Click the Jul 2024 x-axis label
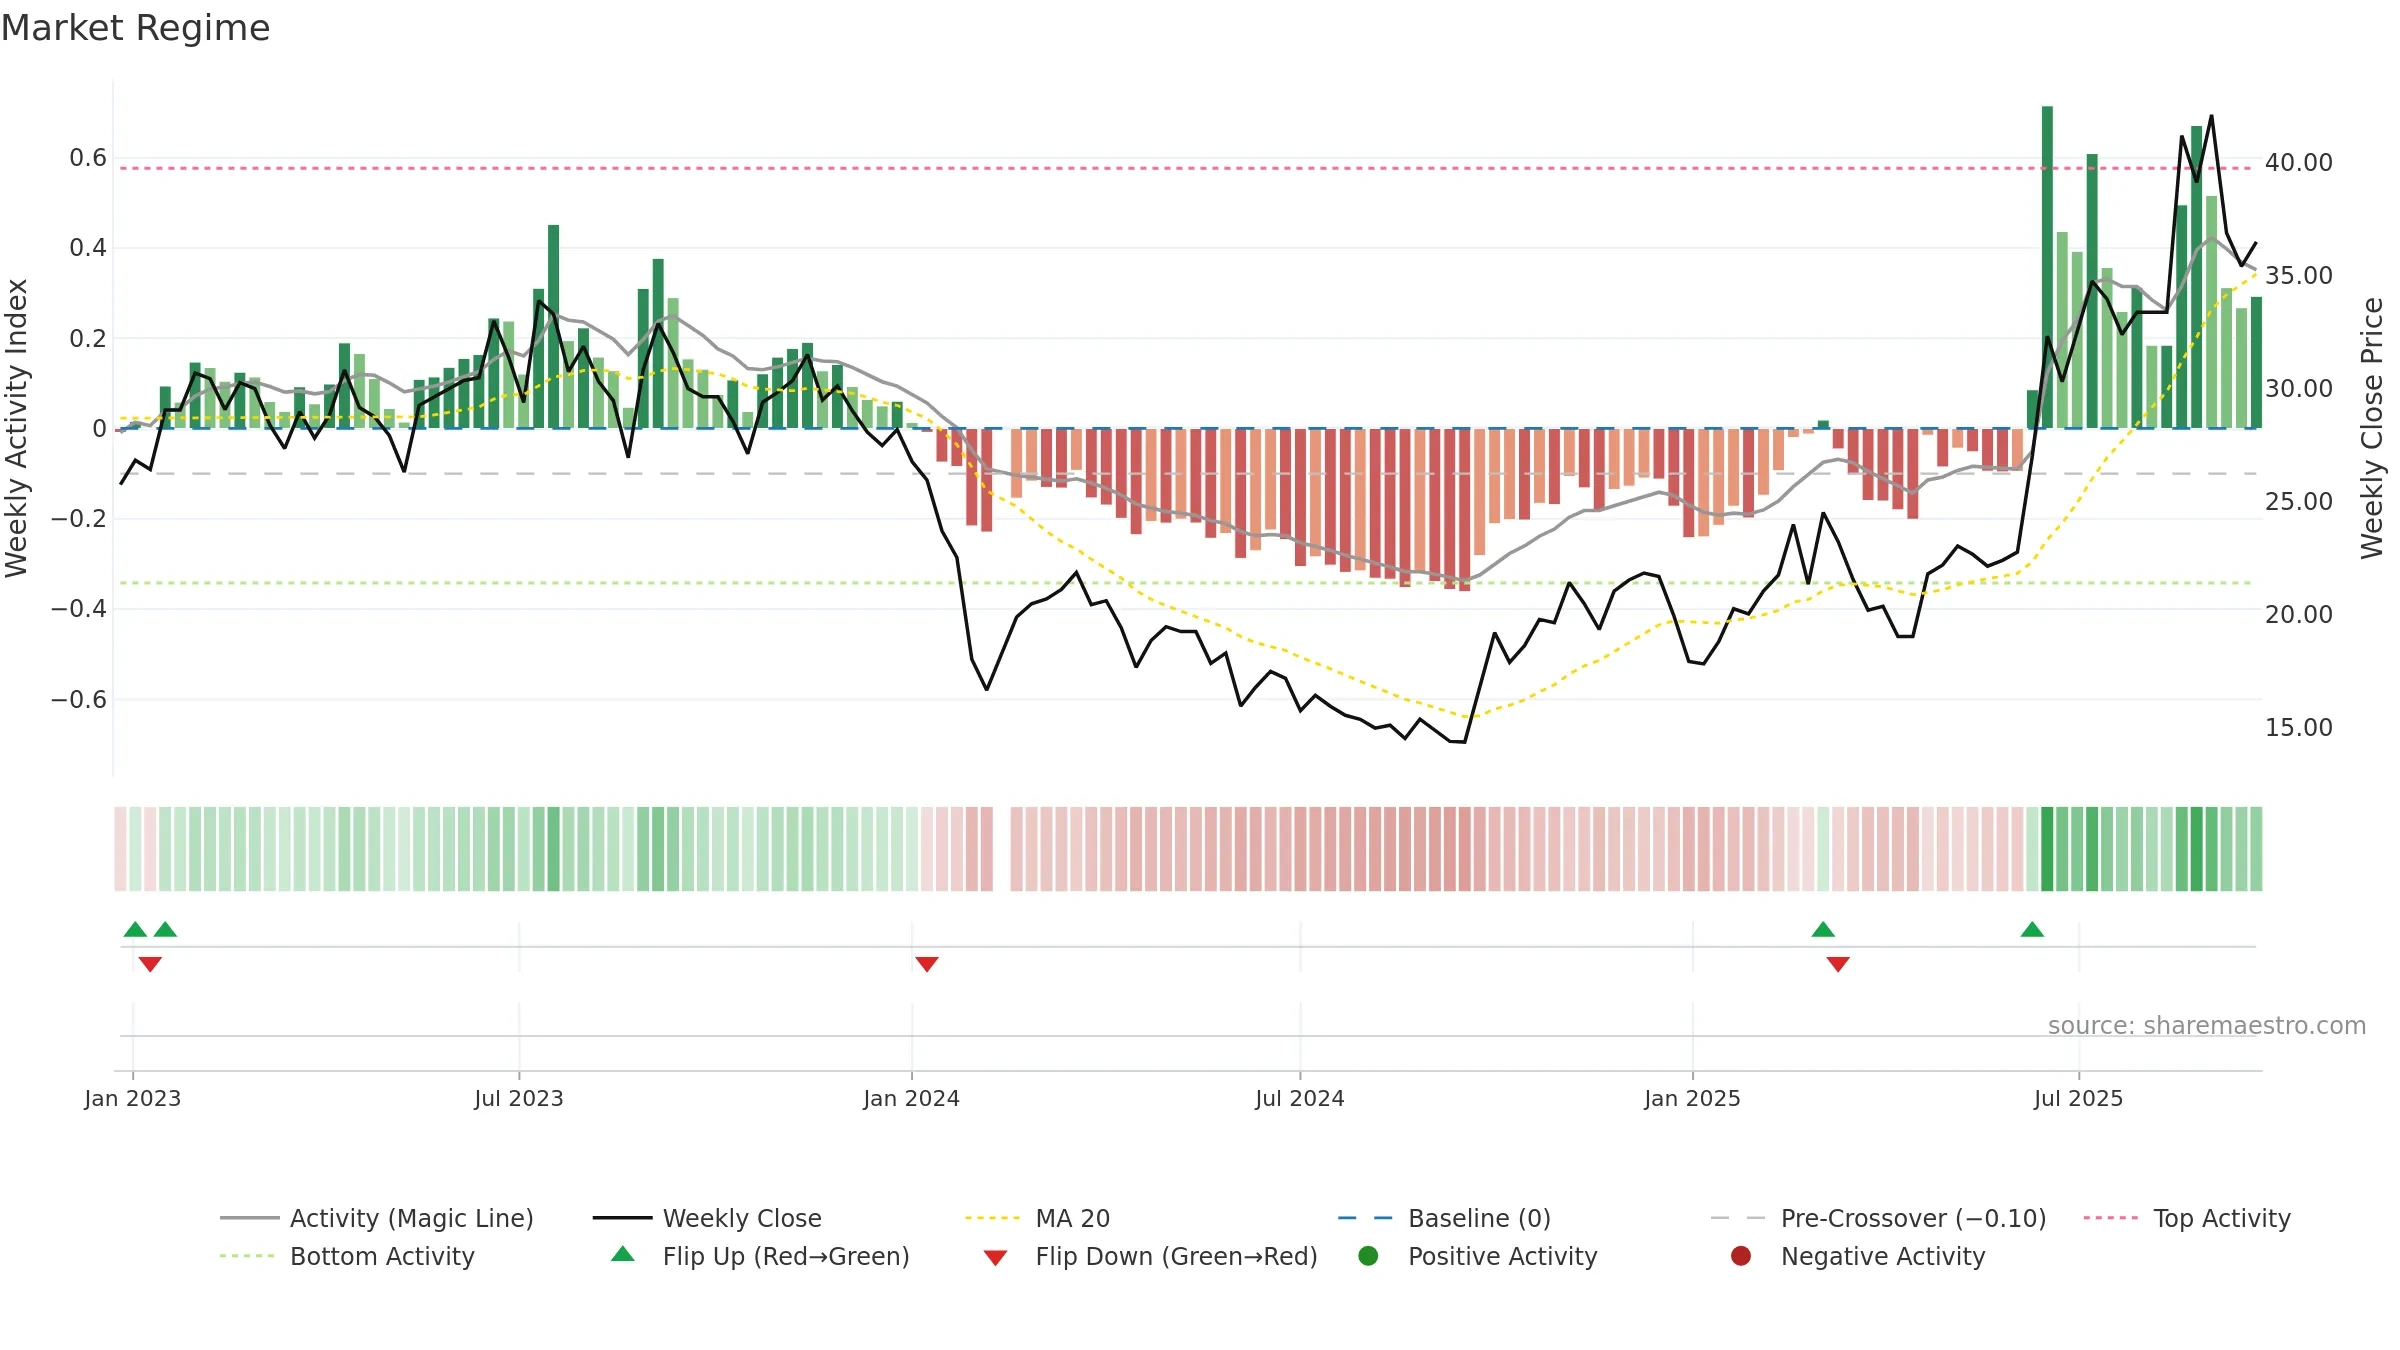This screenshot has height=1350, width=2400. 1300,1099
